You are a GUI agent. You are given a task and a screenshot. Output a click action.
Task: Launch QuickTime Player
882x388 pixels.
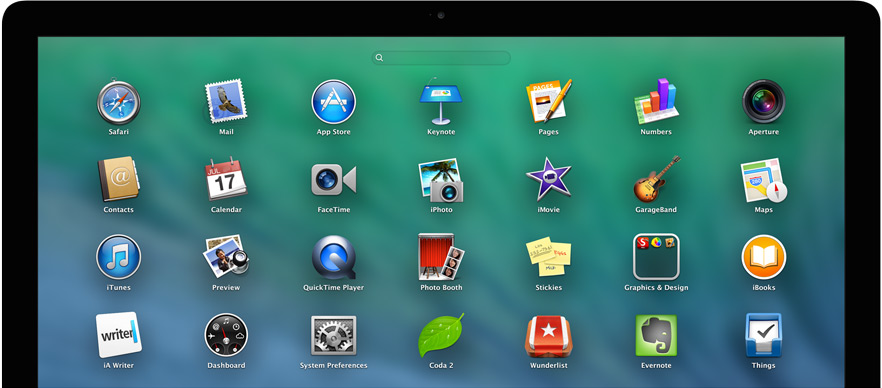(x=334, y=257)
